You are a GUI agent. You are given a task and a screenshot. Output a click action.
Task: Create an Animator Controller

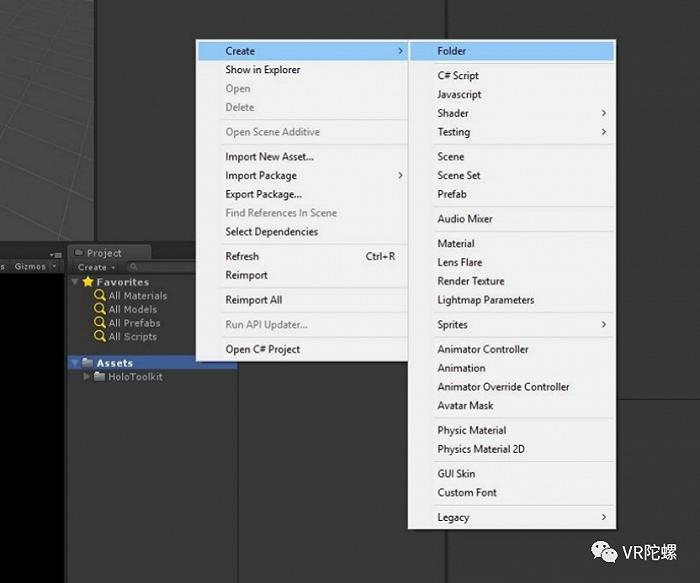coord(512,350)
